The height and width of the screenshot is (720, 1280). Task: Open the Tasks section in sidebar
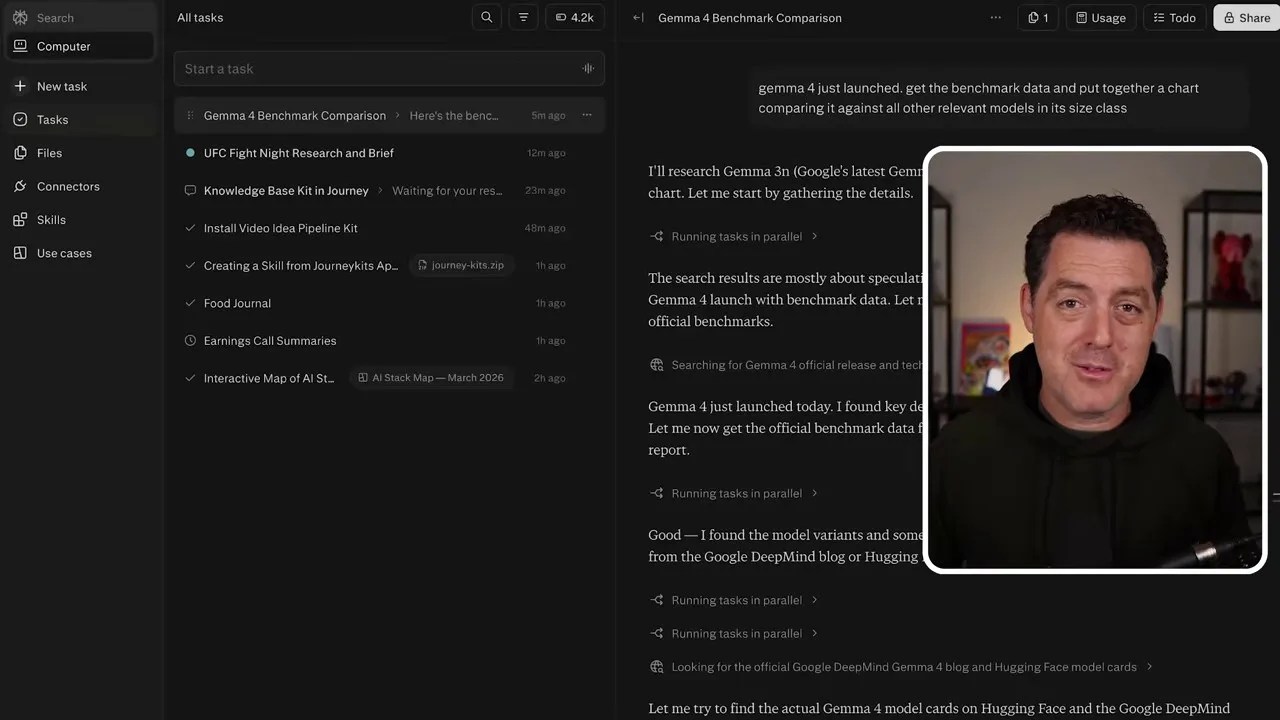point(80,120)
